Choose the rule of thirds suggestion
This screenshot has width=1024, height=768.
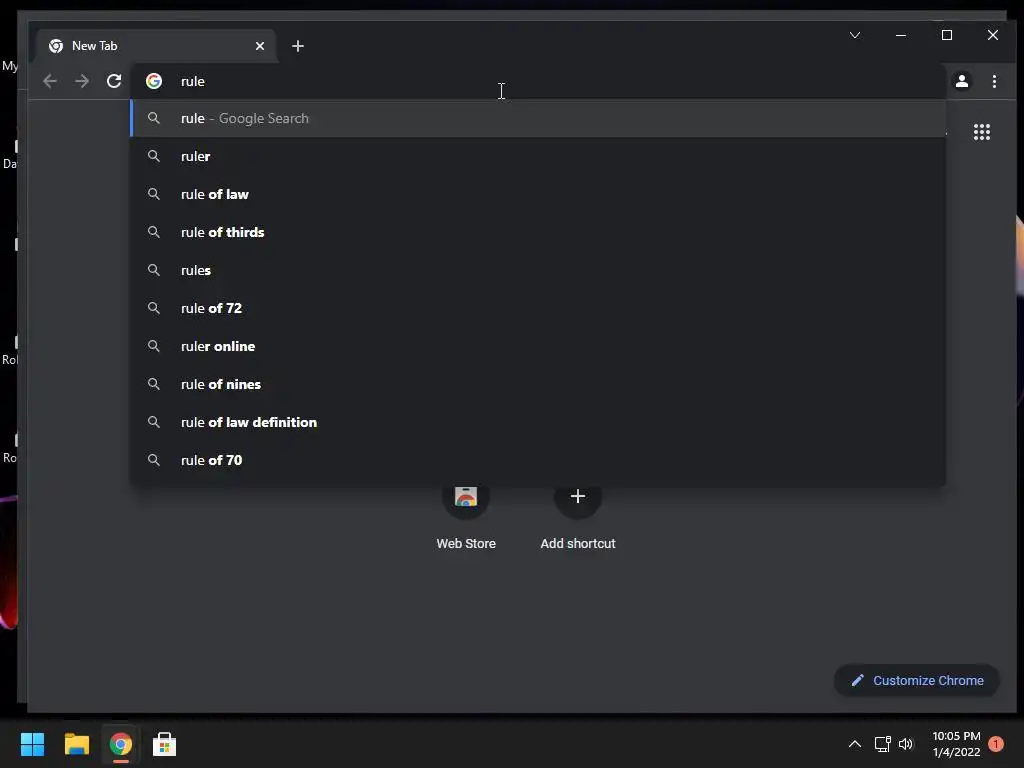click(x=538, y=232)
